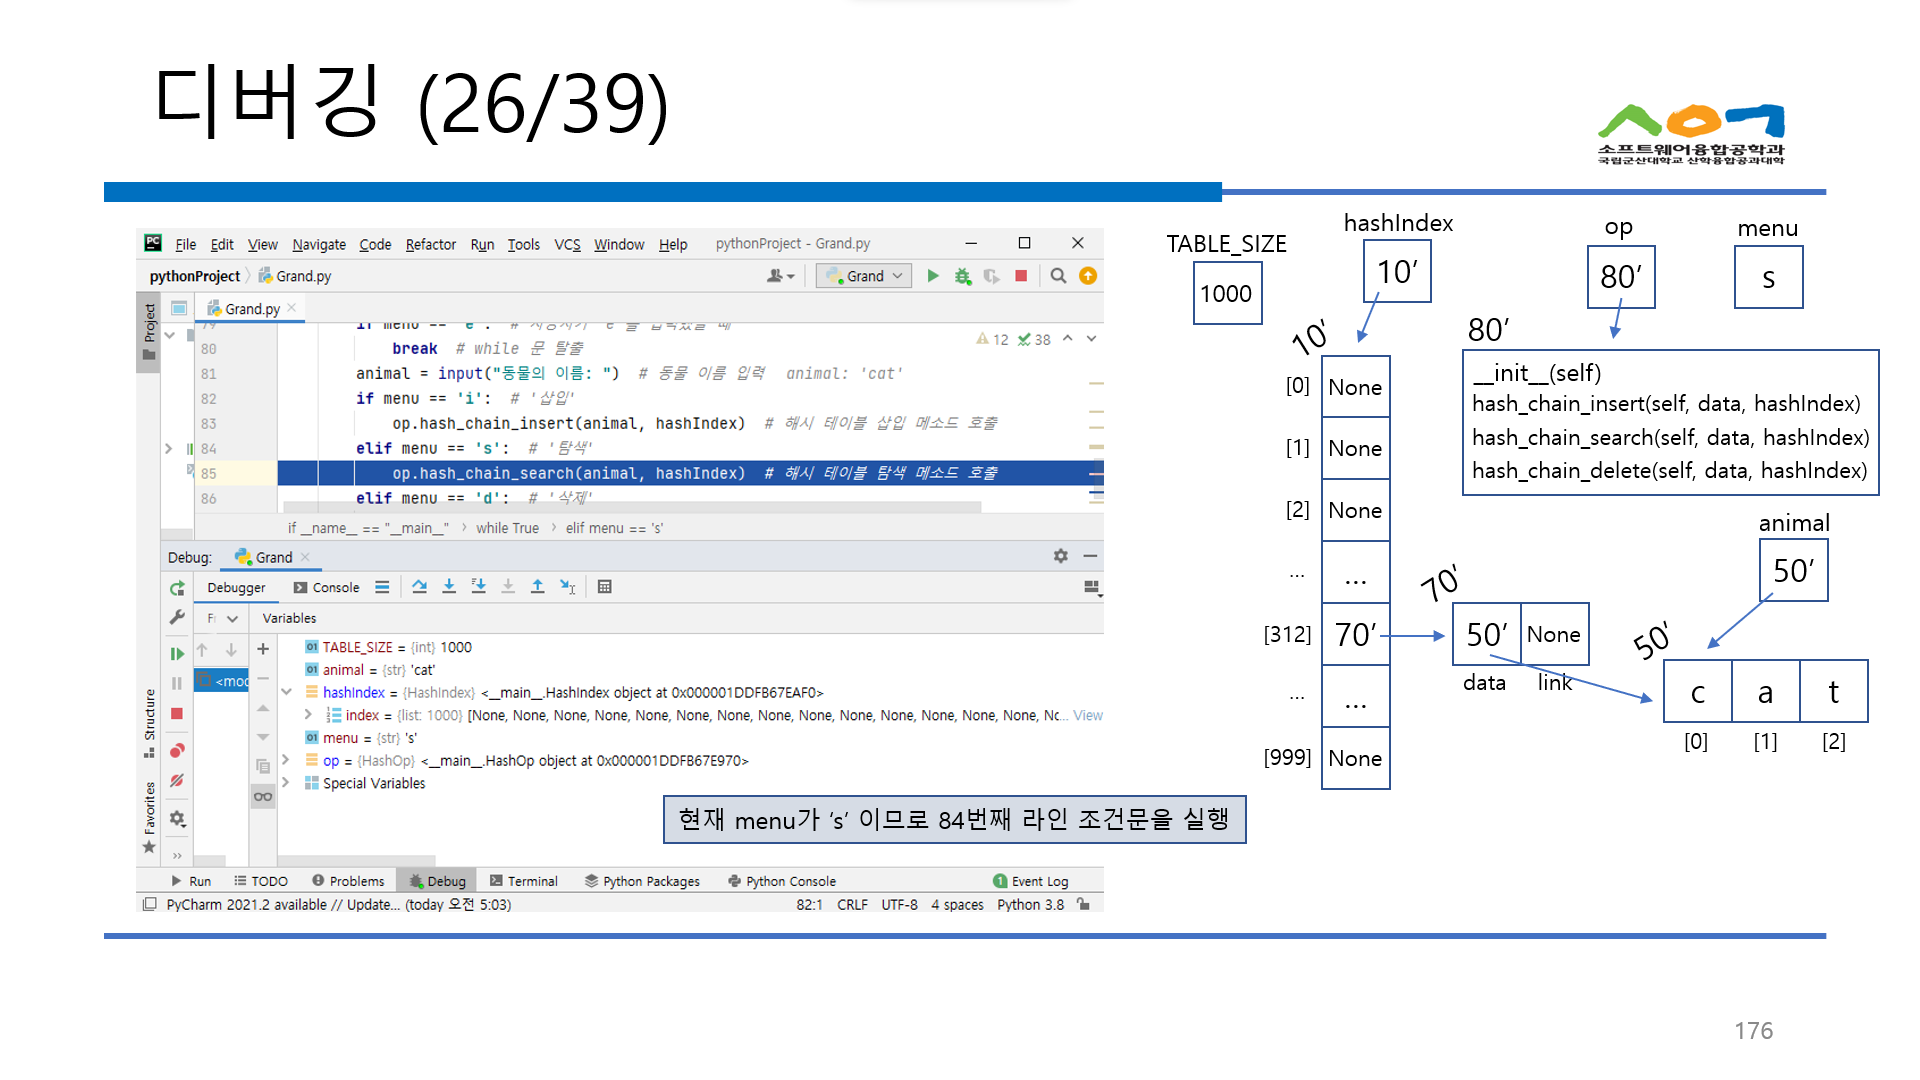Resume program with the green resume icon

pyautogui.click(x=177, y=653)
